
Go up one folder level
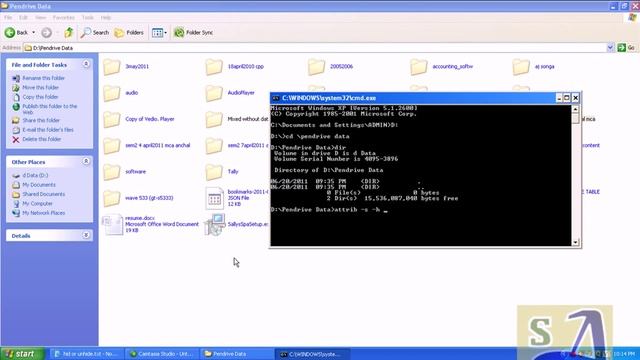point(69,33)
